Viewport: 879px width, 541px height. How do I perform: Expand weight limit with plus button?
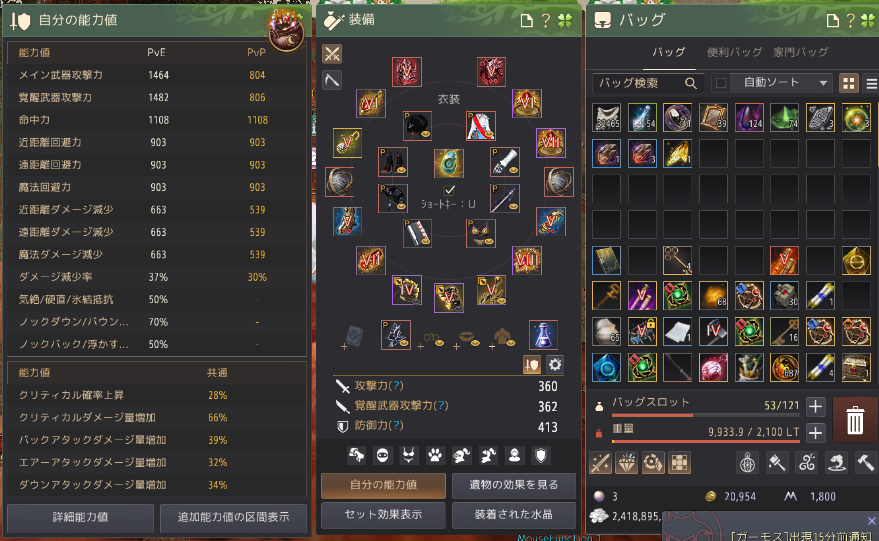pos(816,432)
